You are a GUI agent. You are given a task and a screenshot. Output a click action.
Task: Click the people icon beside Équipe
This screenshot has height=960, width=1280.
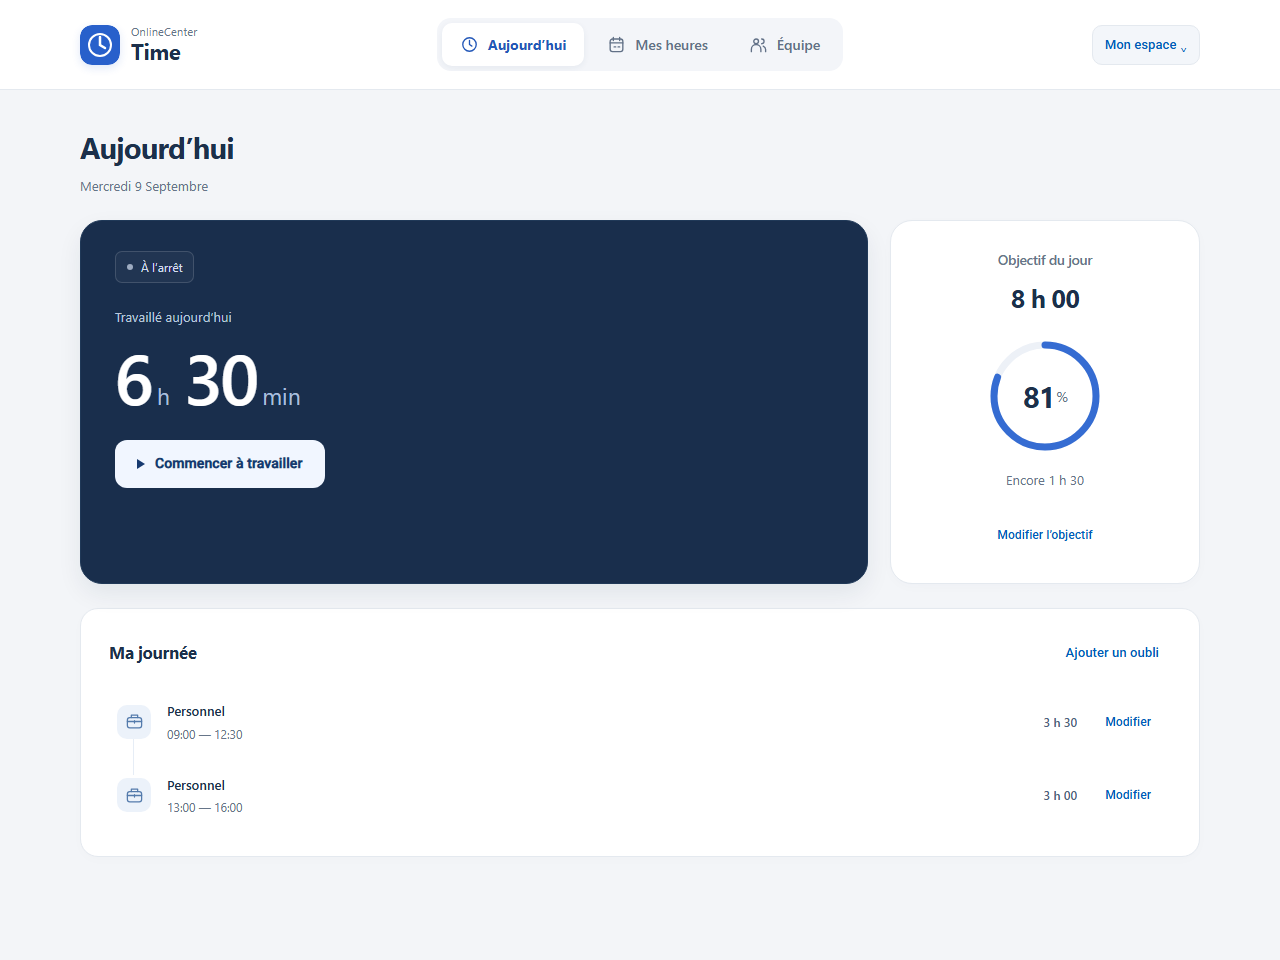pos(759,45)
